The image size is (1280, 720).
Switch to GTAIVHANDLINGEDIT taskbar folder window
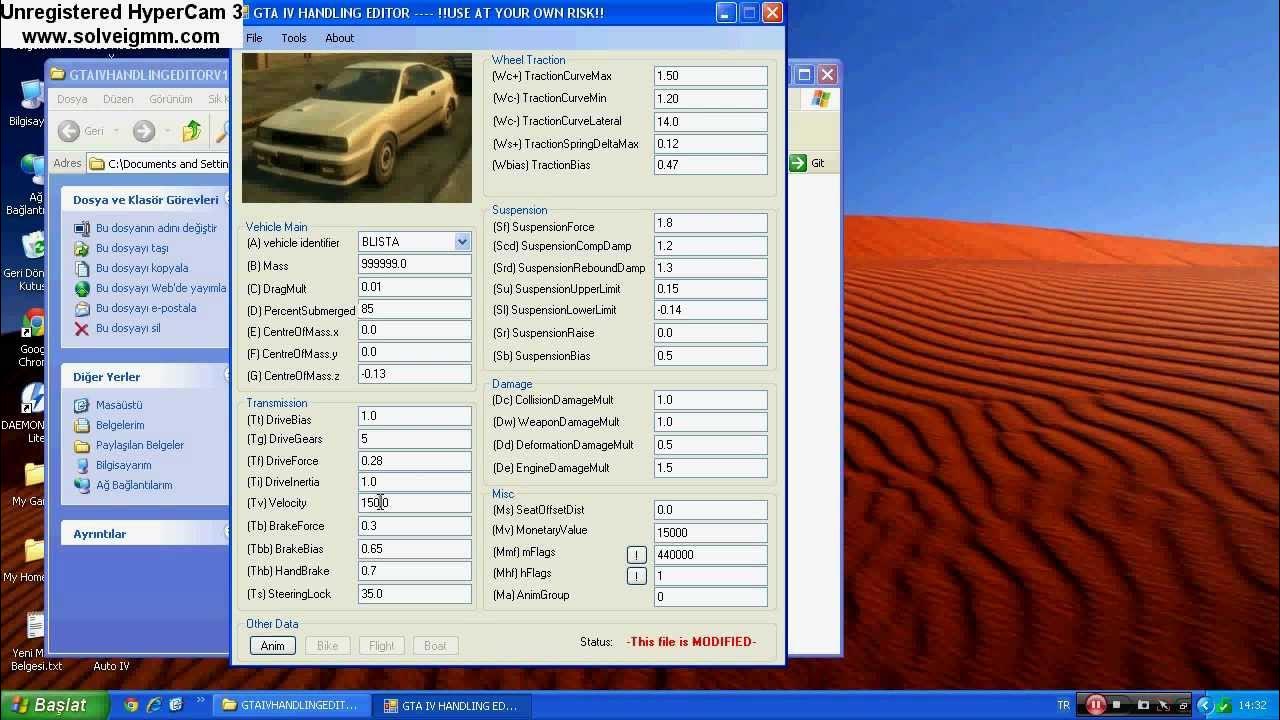pos(290,705)
